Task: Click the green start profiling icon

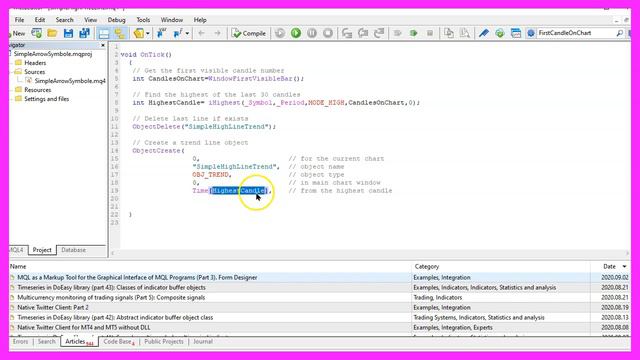Action: click(x=413, y=33)
